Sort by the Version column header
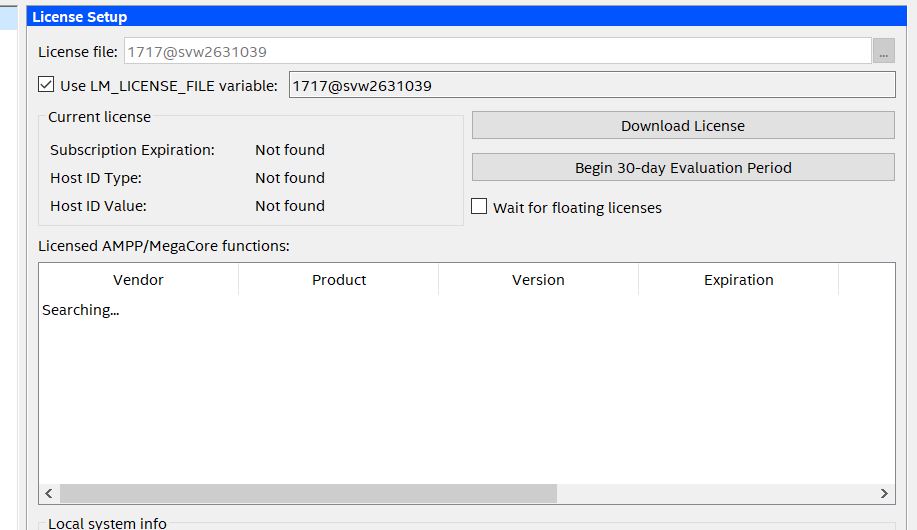 coord(539,280)
